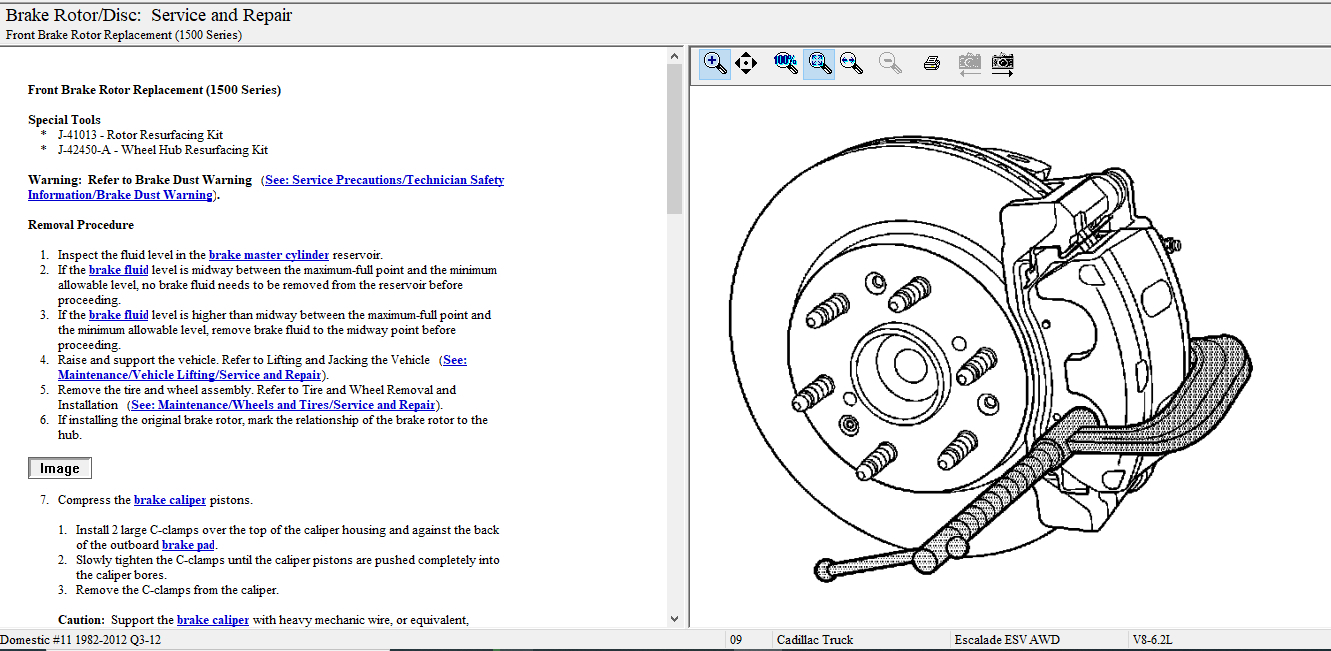Go to previous image with camera icon
Viewport: 1331px width, 651px height.
click(x=969, y=63)
